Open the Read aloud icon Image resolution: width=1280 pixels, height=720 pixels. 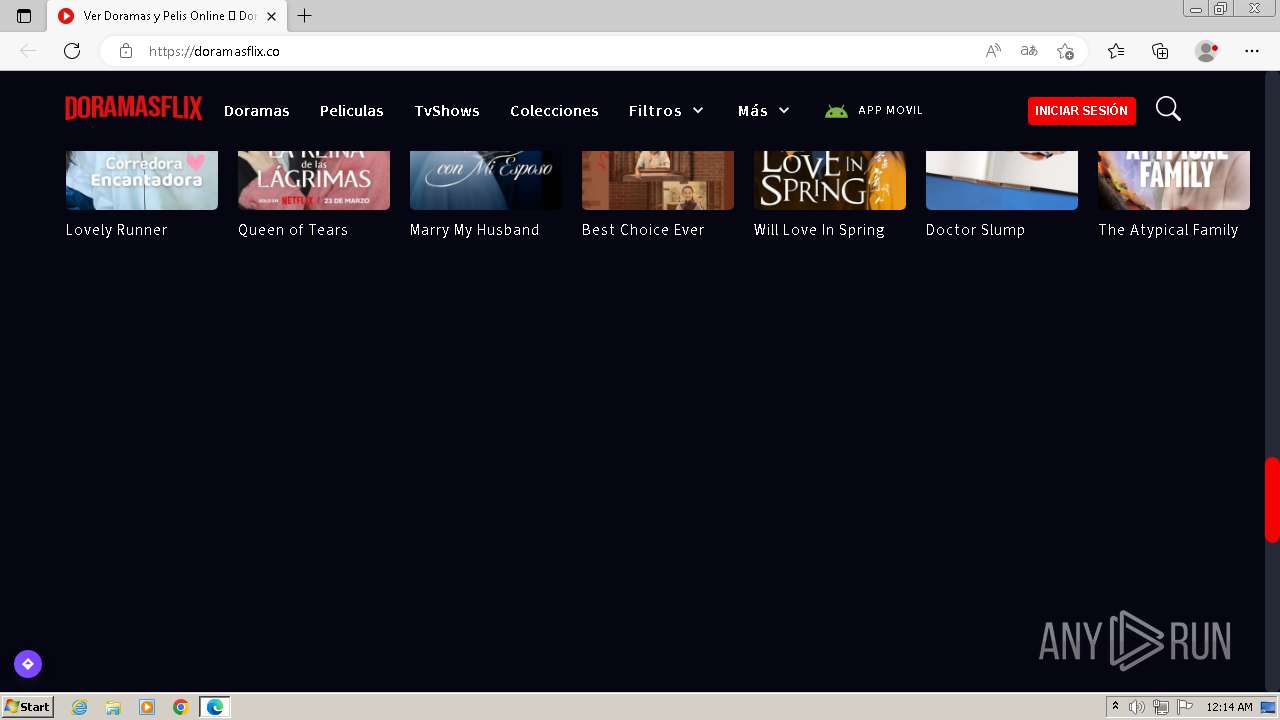(x=993, y=51)
